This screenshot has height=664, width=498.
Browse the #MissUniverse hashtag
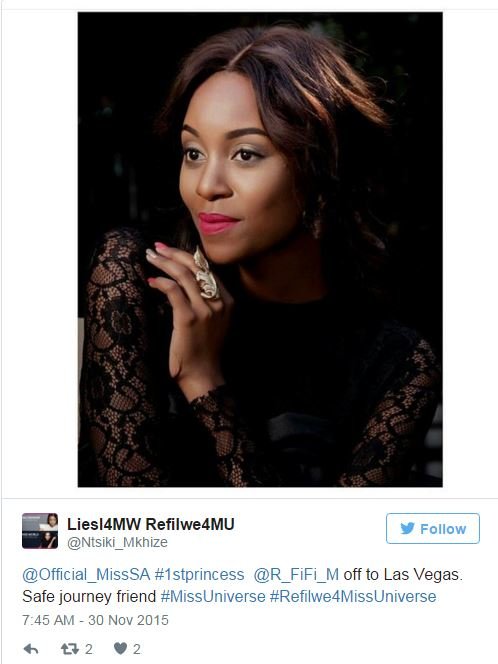point(213,597)
